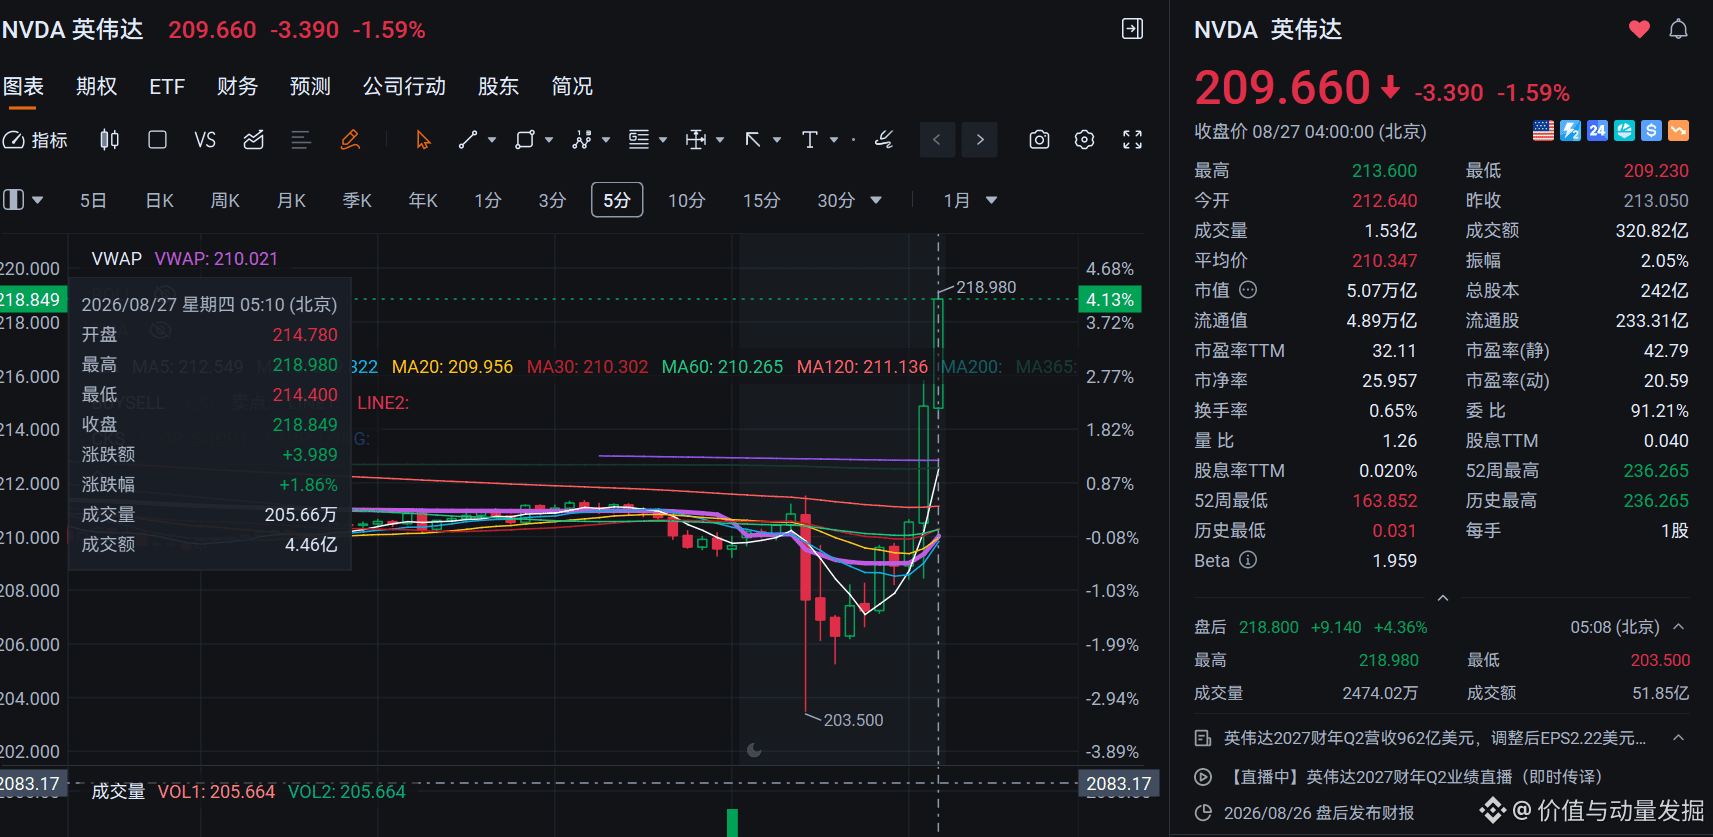
Task: Open the chart layout split dropdown
Action: [x=23, y=200]
